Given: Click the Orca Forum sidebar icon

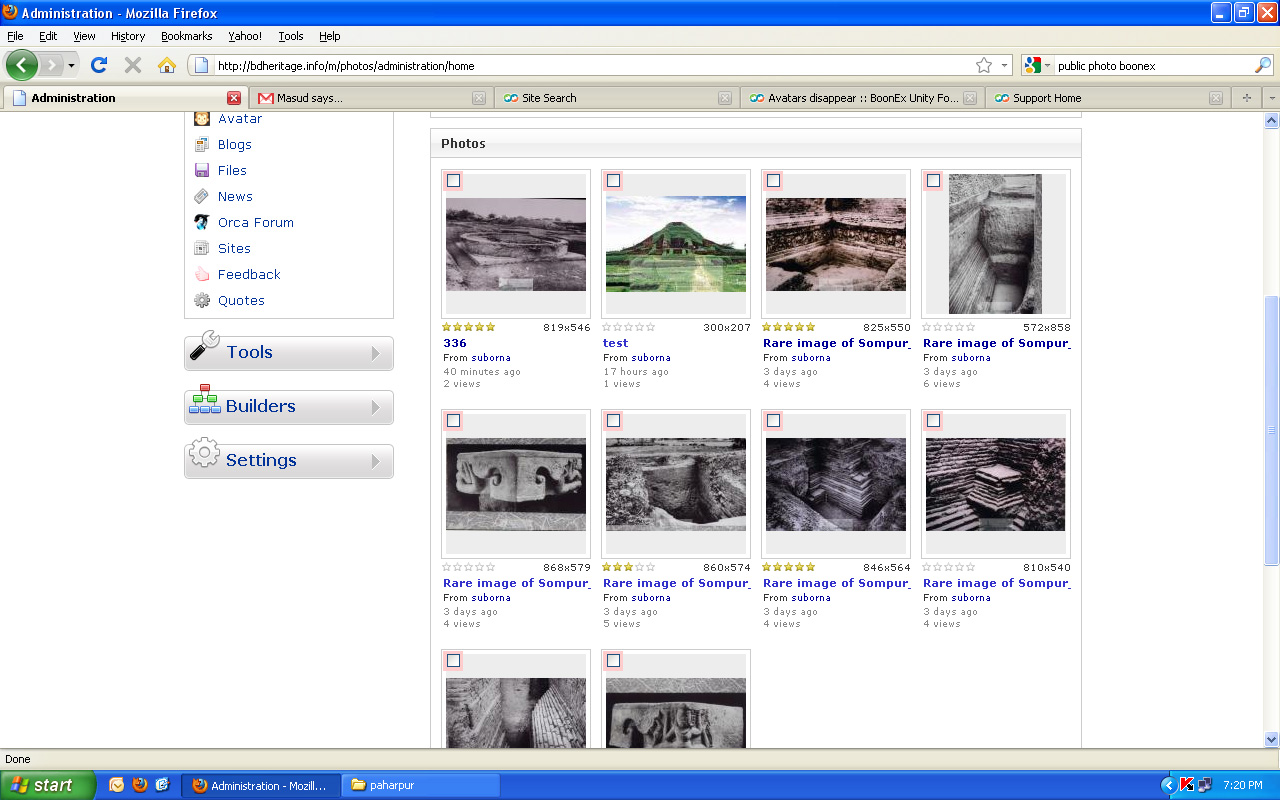Looking at the screenshot, I should [x=202, y=223].
